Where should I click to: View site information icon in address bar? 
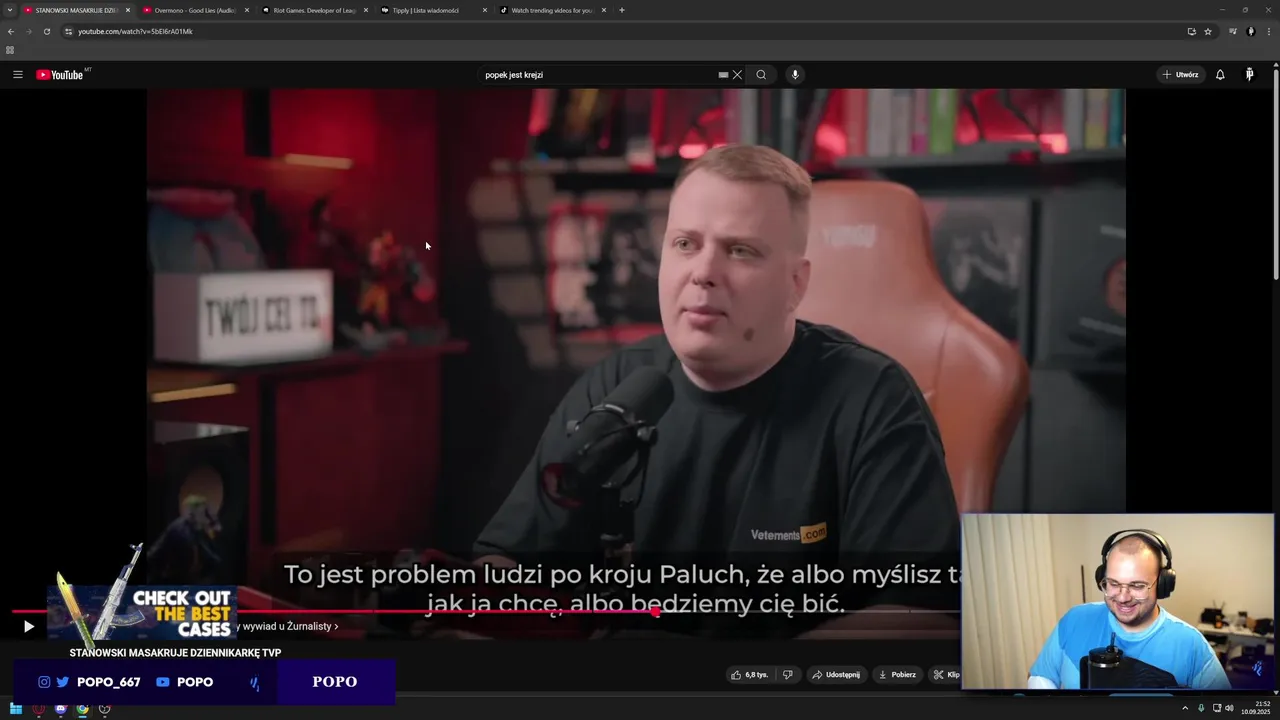pyautogui.click(x=68, y=31)
